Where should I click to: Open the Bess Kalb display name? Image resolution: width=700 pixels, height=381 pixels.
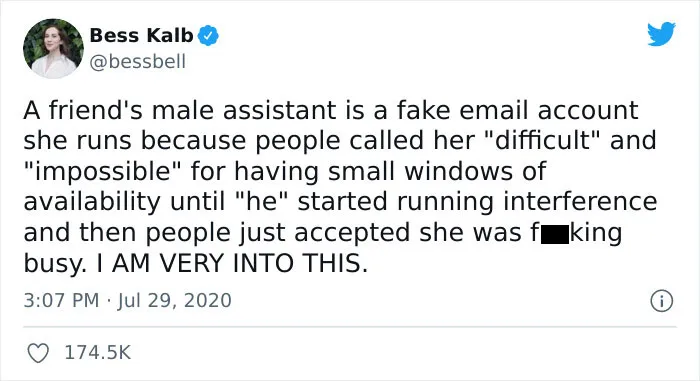[x=141, y=35]
